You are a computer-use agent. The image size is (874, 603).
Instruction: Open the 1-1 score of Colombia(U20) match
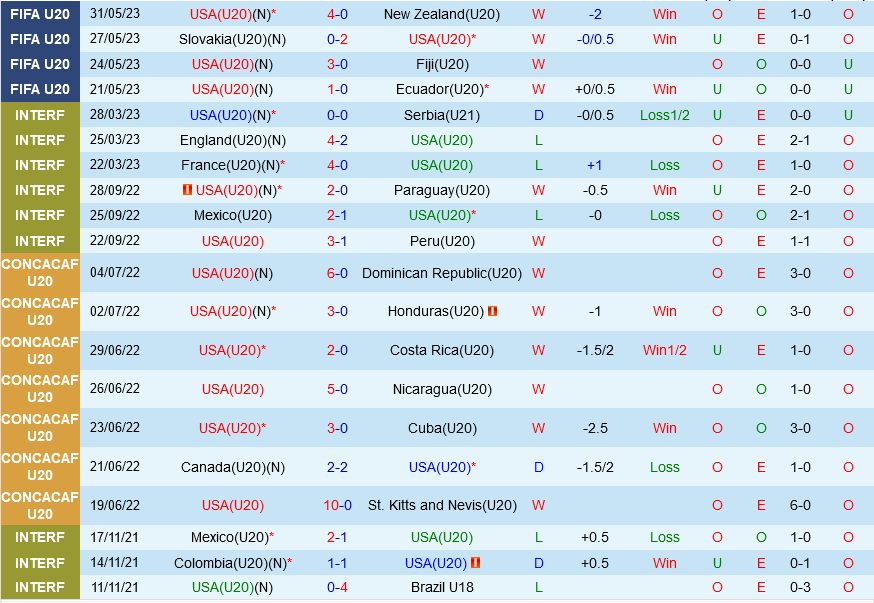click(x=337, y=563)
